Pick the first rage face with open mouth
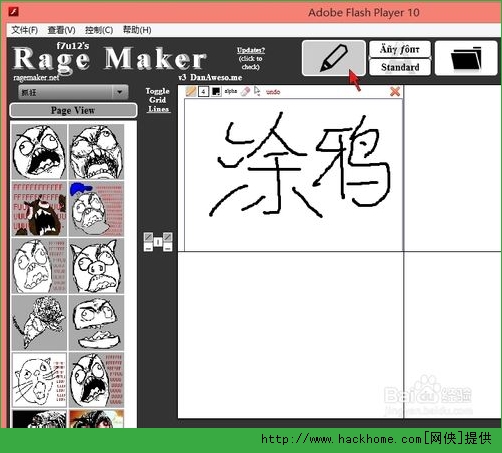 39,152
